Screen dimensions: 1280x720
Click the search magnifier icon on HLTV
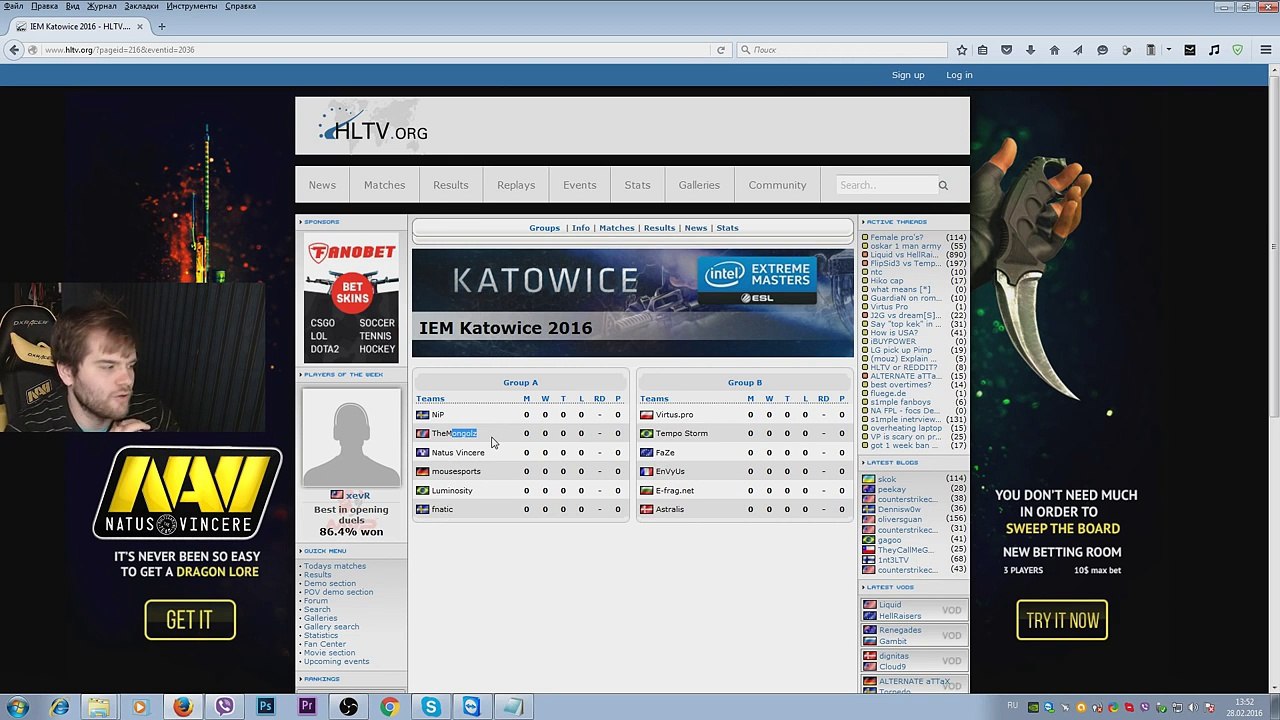943,185
